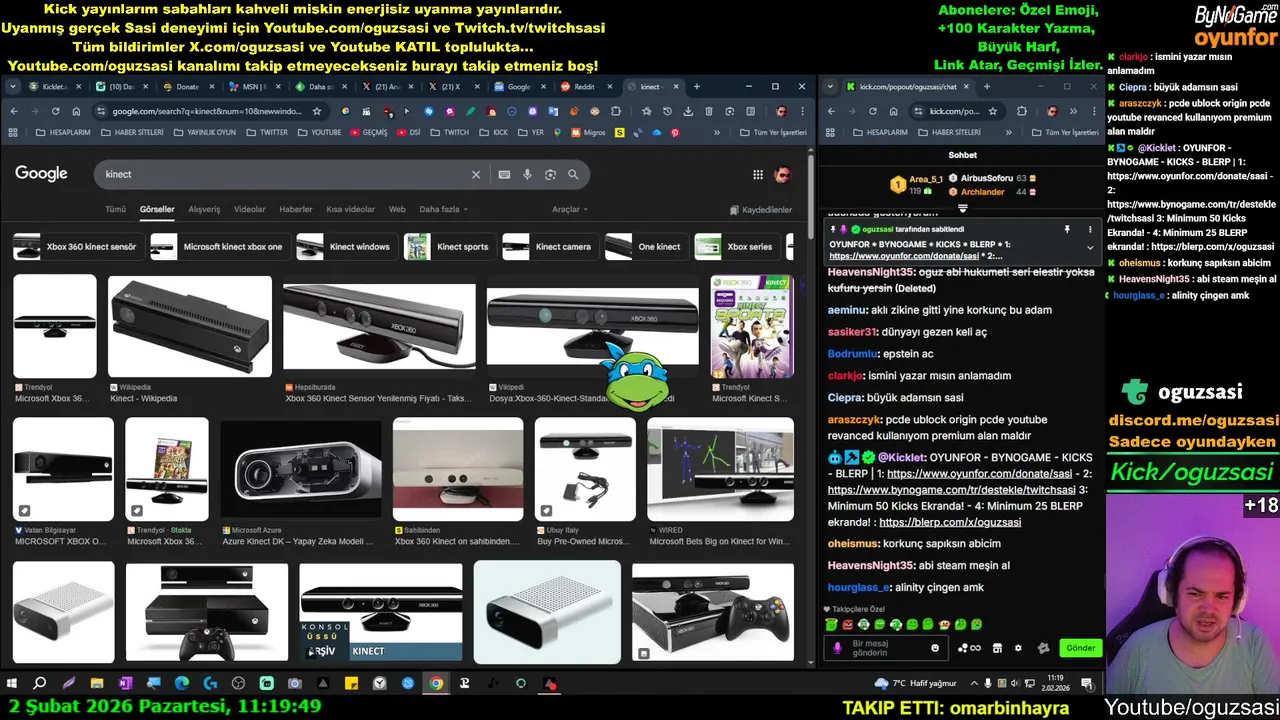1280x720 pixels.
Task: Click 'Area_5_1' top gifter name
Action: [926, 178]
